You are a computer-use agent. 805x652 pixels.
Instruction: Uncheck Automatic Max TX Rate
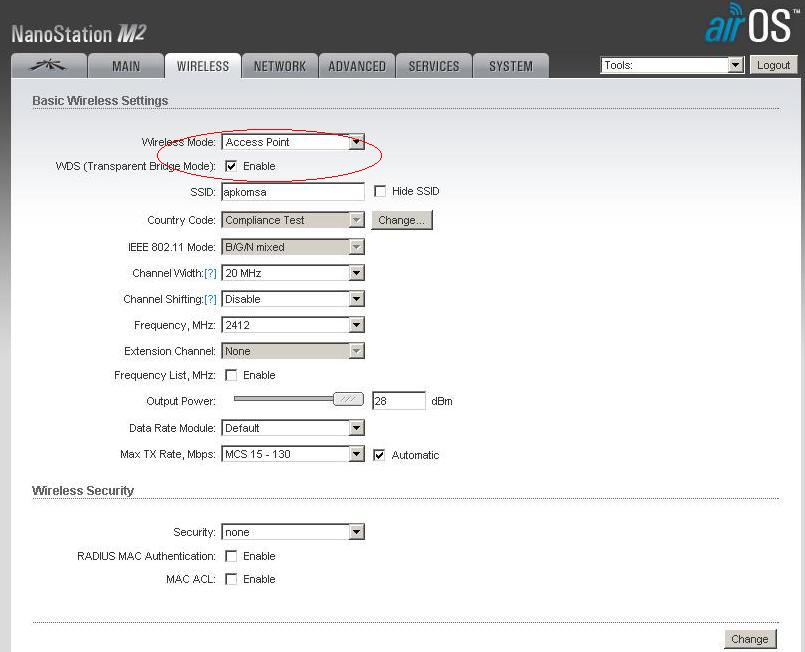click(379, 455)
